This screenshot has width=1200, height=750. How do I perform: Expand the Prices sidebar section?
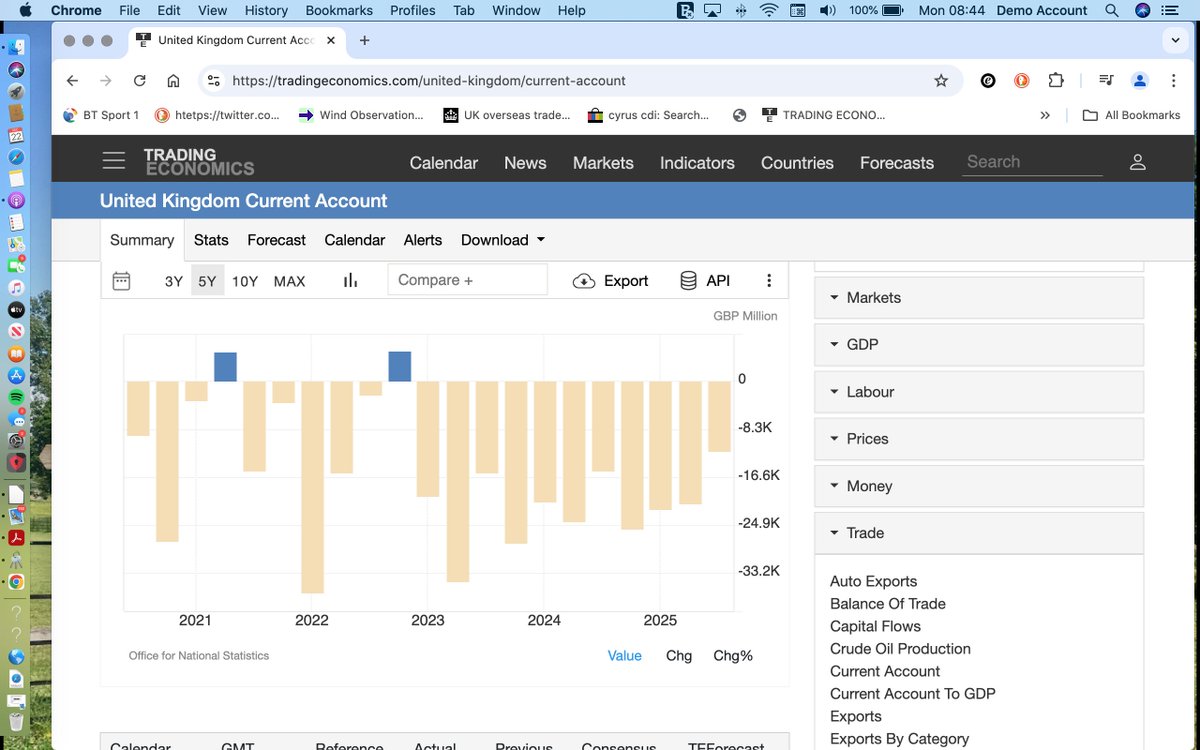[979, 439]
